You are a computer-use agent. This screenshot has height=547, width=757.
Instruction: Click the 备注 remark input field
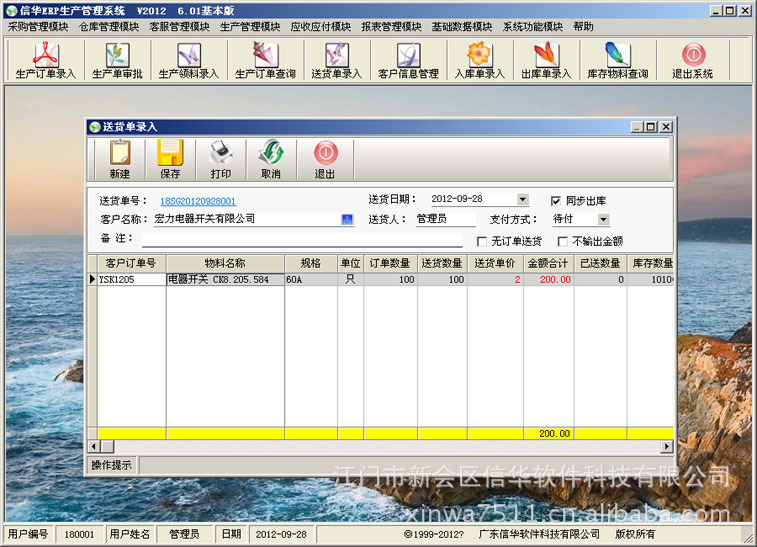(x=302, y=239)
